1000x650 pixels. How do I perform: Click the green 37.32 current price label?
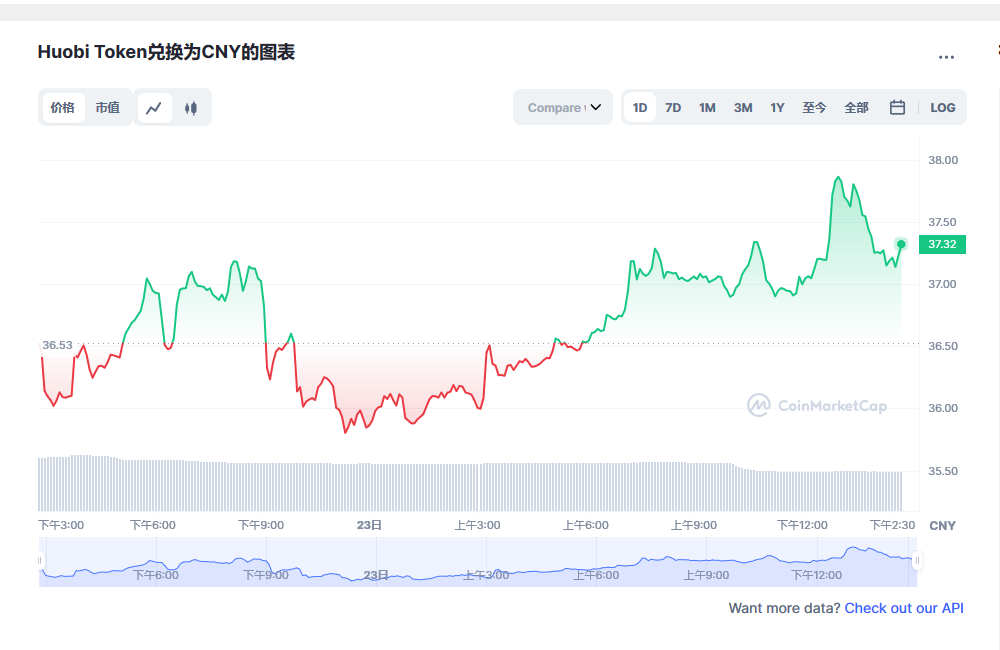coord(942,244)
